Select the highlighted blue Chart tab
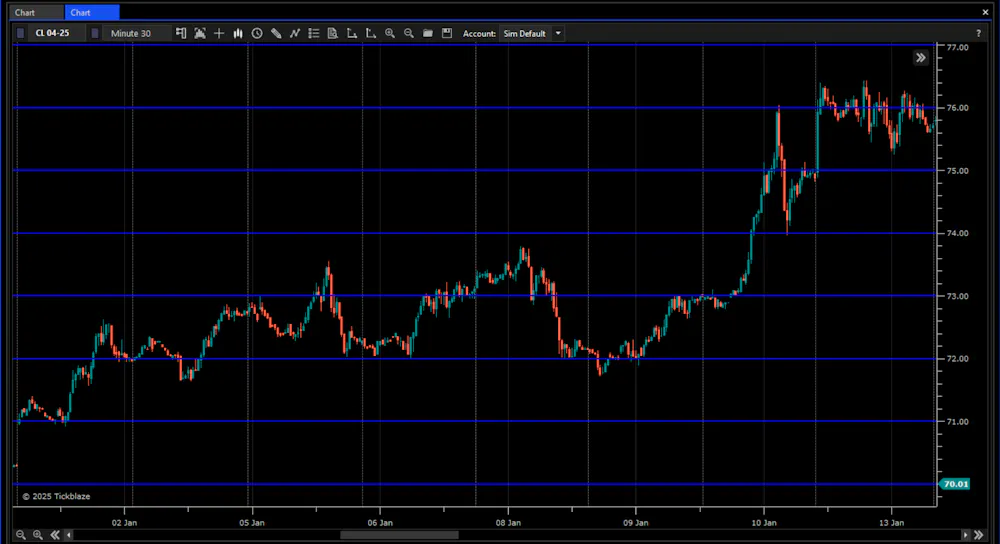Viewport: 1000px width, 544px height. [92, 12]
